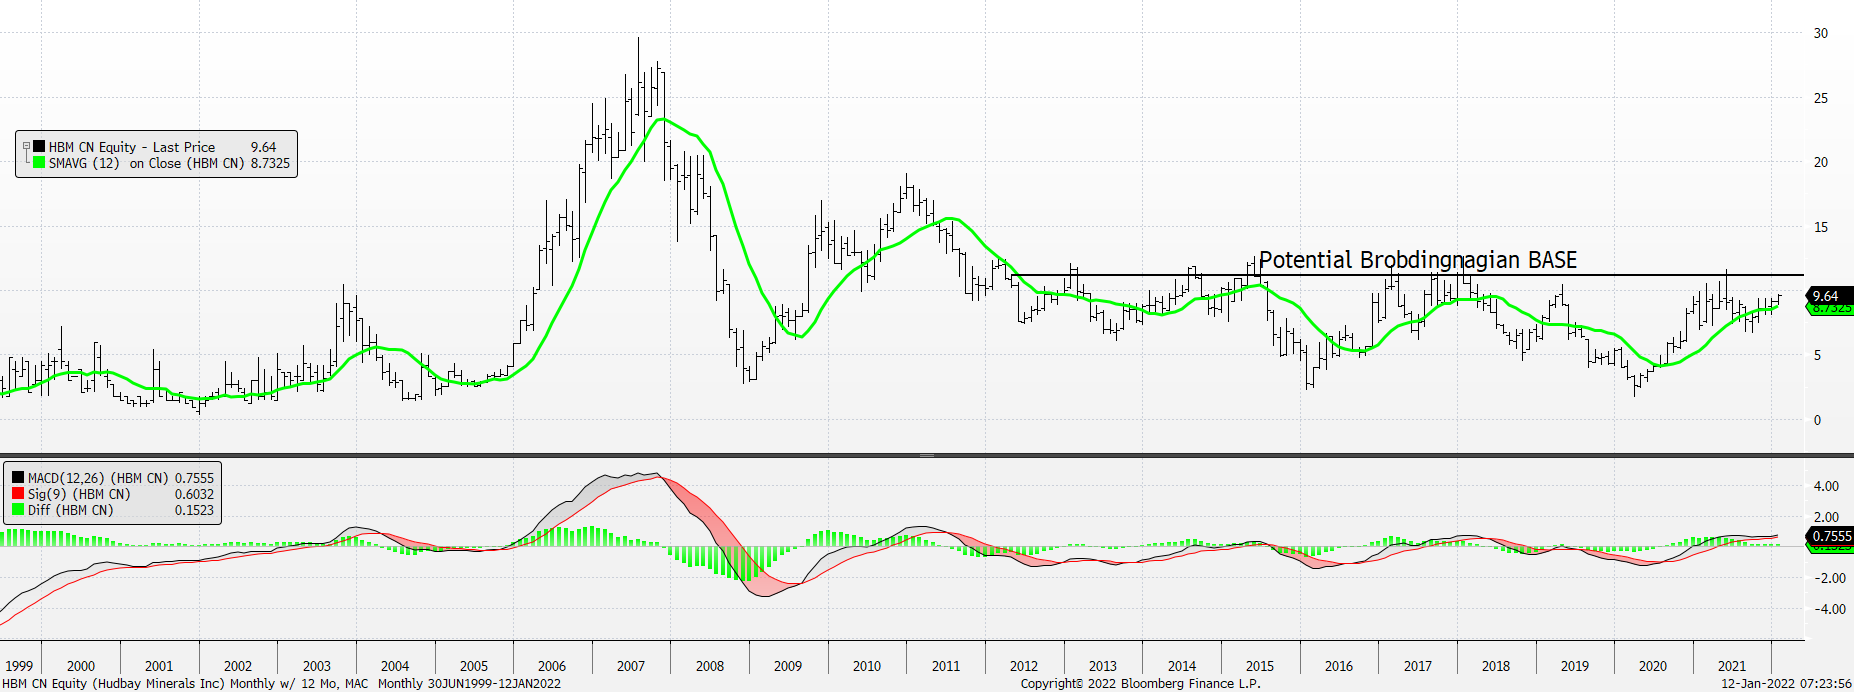The height and width of the screenshot is (692, 1854).
Task: Click the positive 2.00 label on the MACD axis
Action: pyautogui.click(x=1826, y=517)
